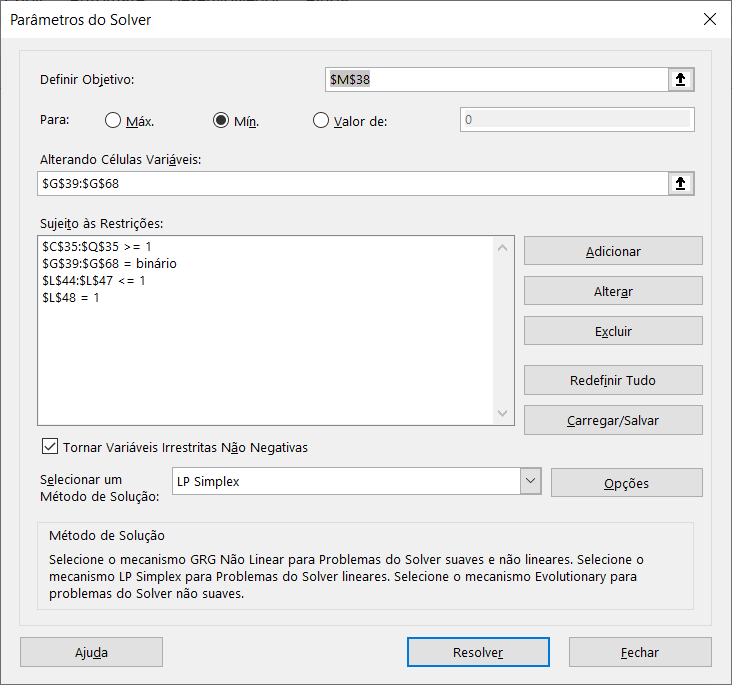
Task: Select constraint $C$35:$Q$35 >= 1
Action: [97, 246]
